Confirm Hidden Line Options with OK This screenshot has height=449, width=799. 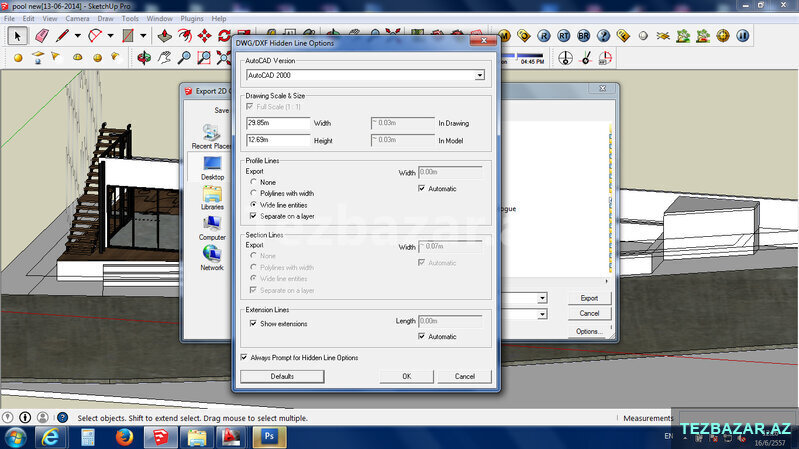[x=407, y=376]
